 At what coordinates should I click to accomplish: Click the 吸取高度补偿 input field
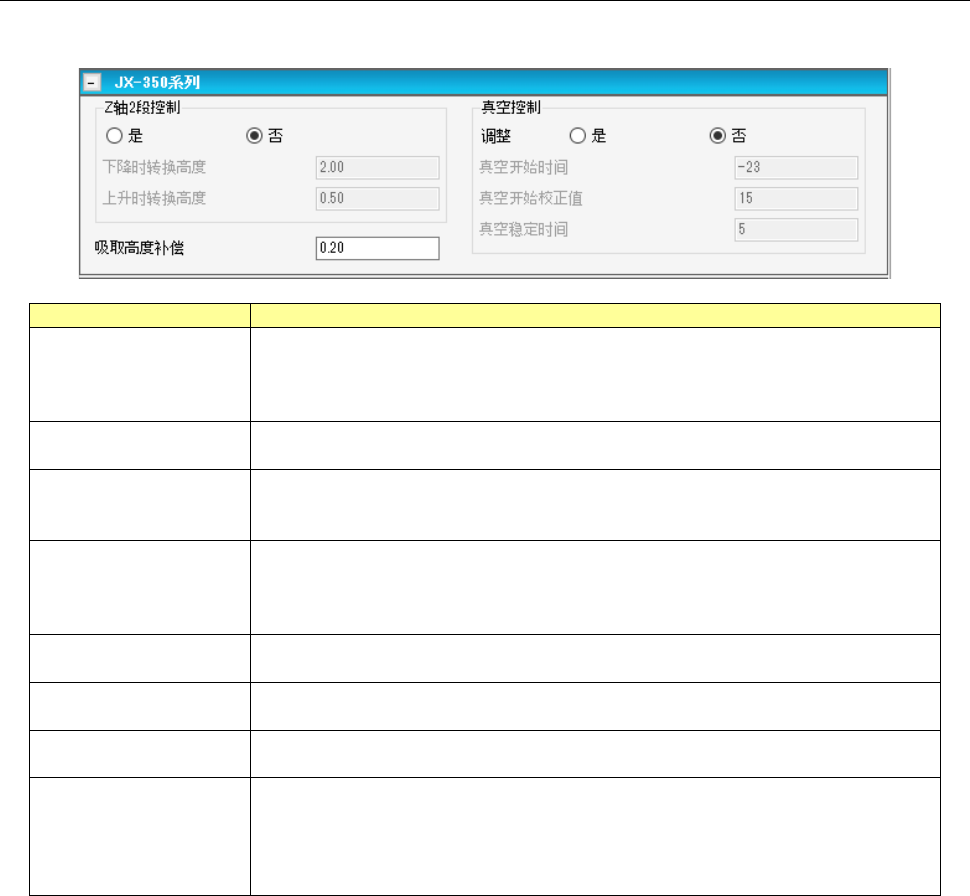pyautogui.click(x=377, y=248)
